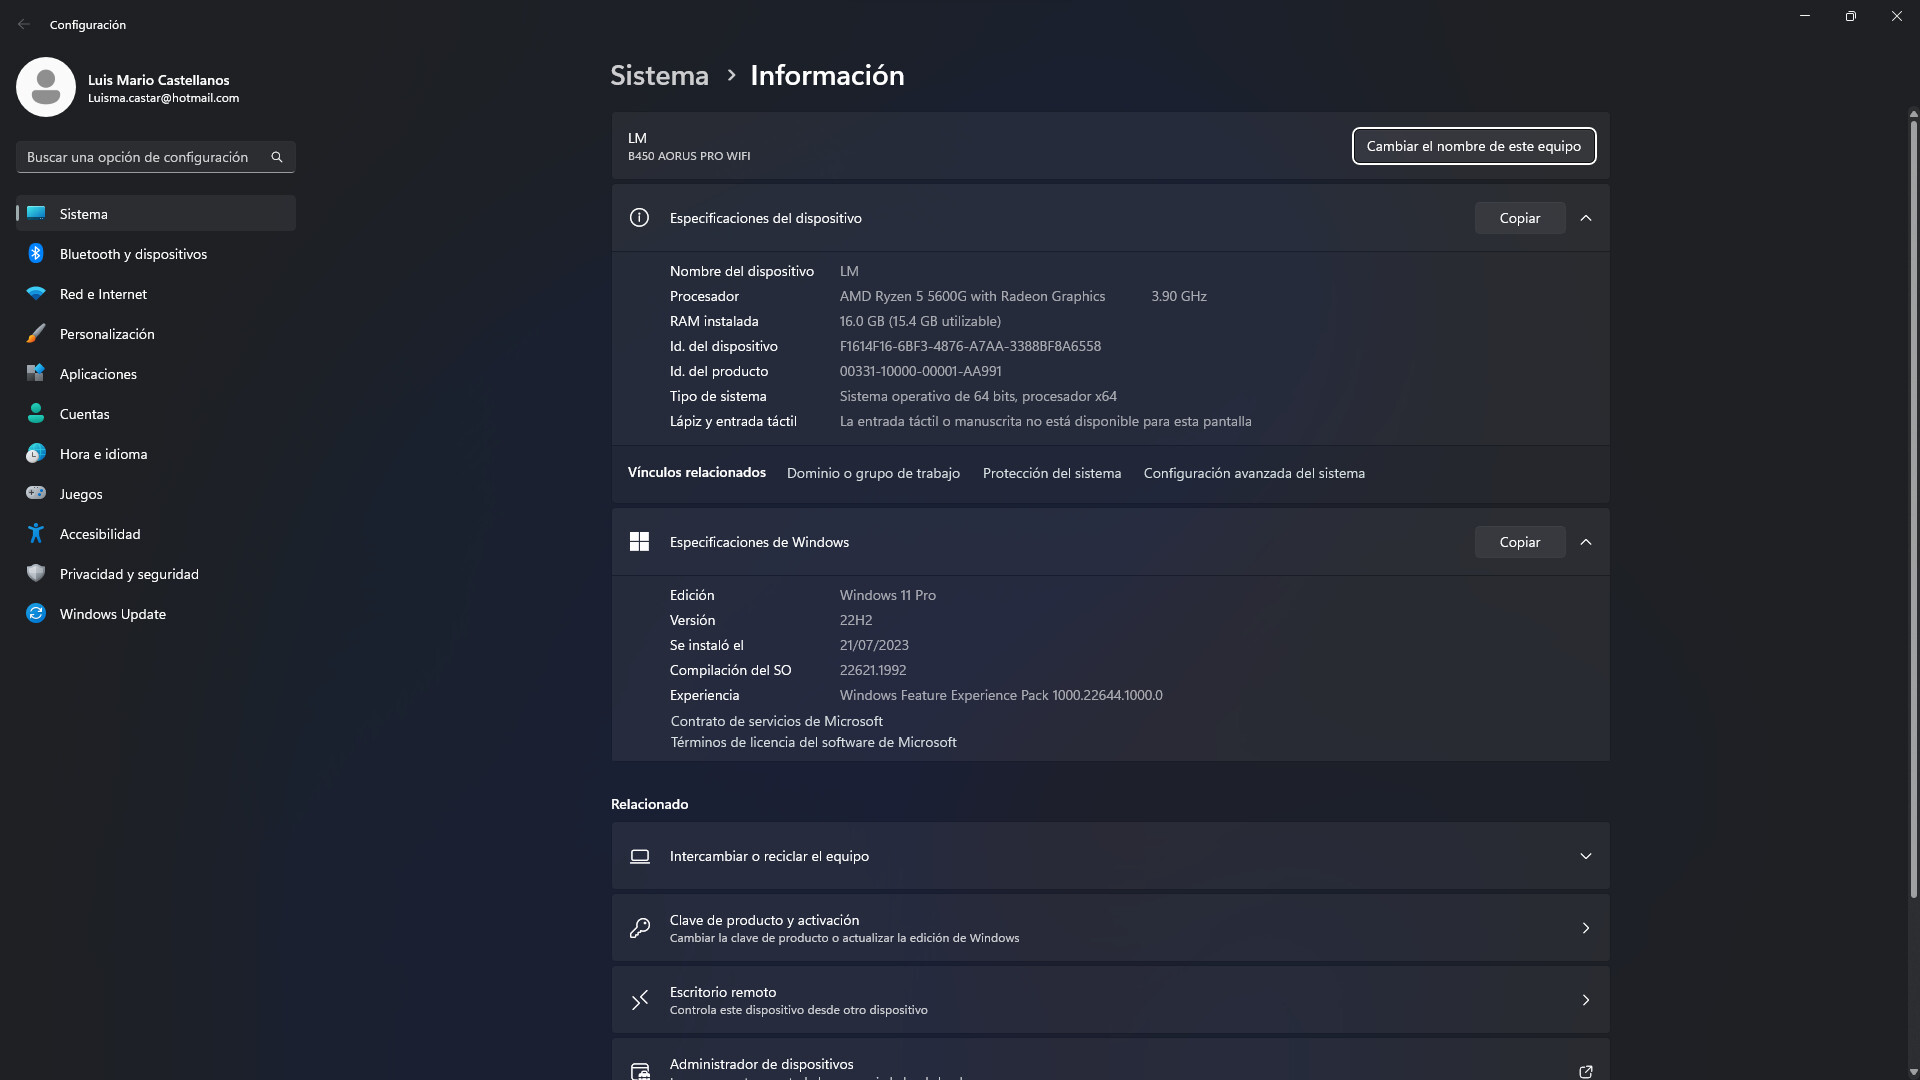Screen dimensions: 1920x1080
Task: Click the settings search input field
Action: click(x=156, y=157)
